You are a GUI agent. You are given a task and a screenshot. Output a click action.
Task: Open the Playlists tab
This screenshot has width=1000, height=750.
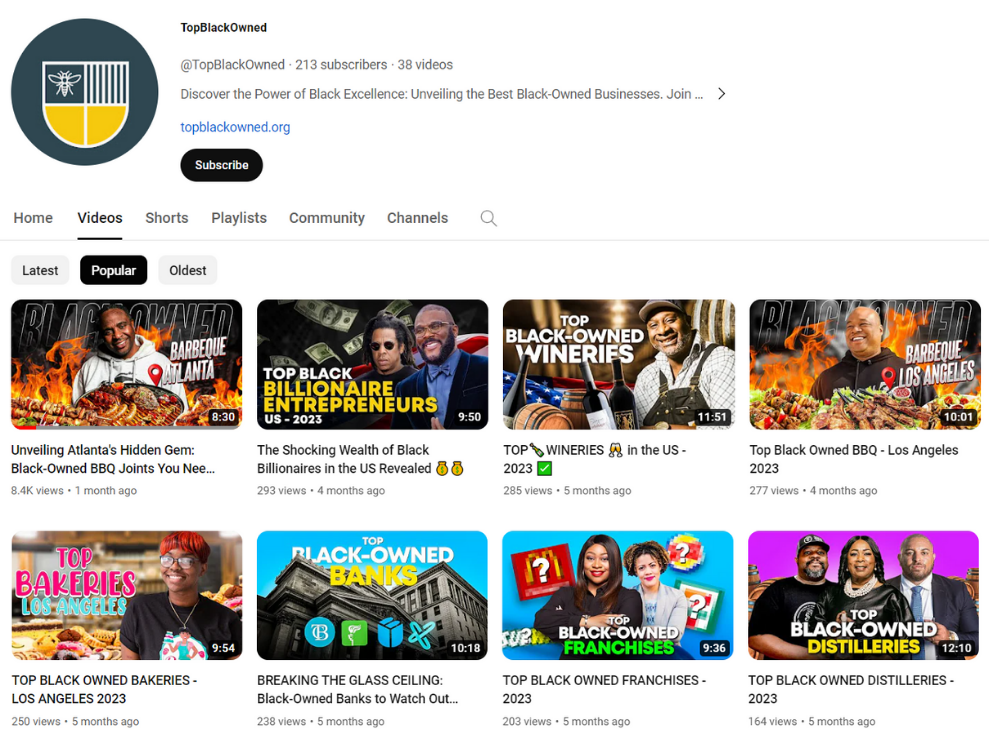point(239,218)
